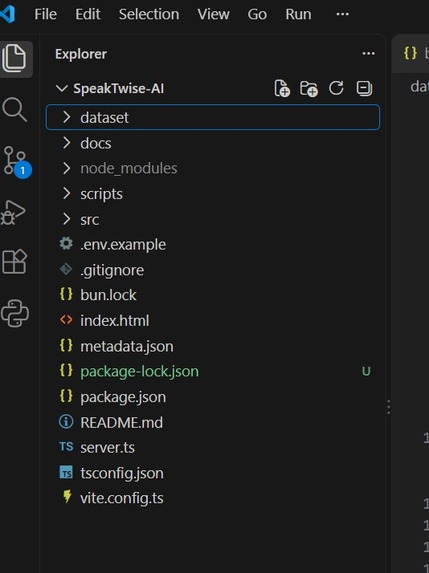Open Run and Debug view
The image size is (429, 573).
[14, 212]
